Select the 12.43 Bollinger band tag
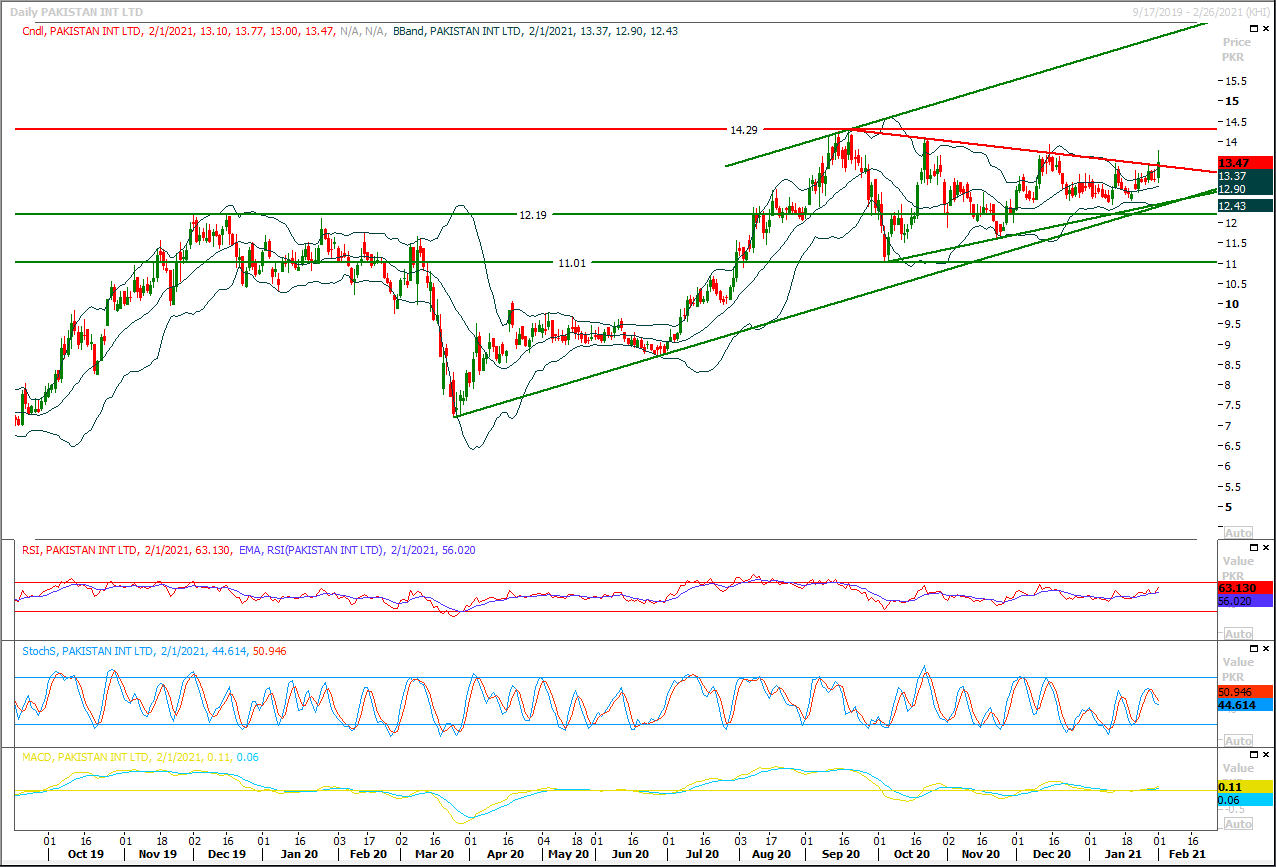This screenshot has width=1276, height=867. (1245, 205)
